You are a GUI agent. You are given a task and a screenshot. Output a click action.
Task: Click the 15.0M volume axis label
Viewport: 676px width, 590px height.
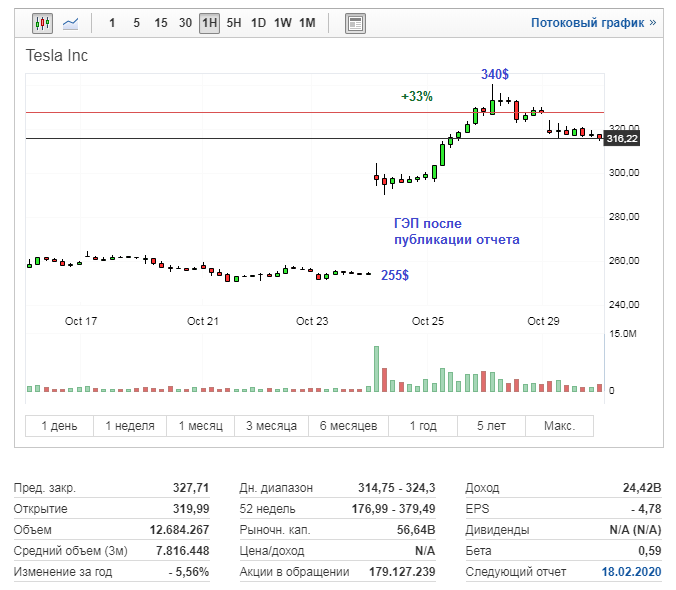623,334
